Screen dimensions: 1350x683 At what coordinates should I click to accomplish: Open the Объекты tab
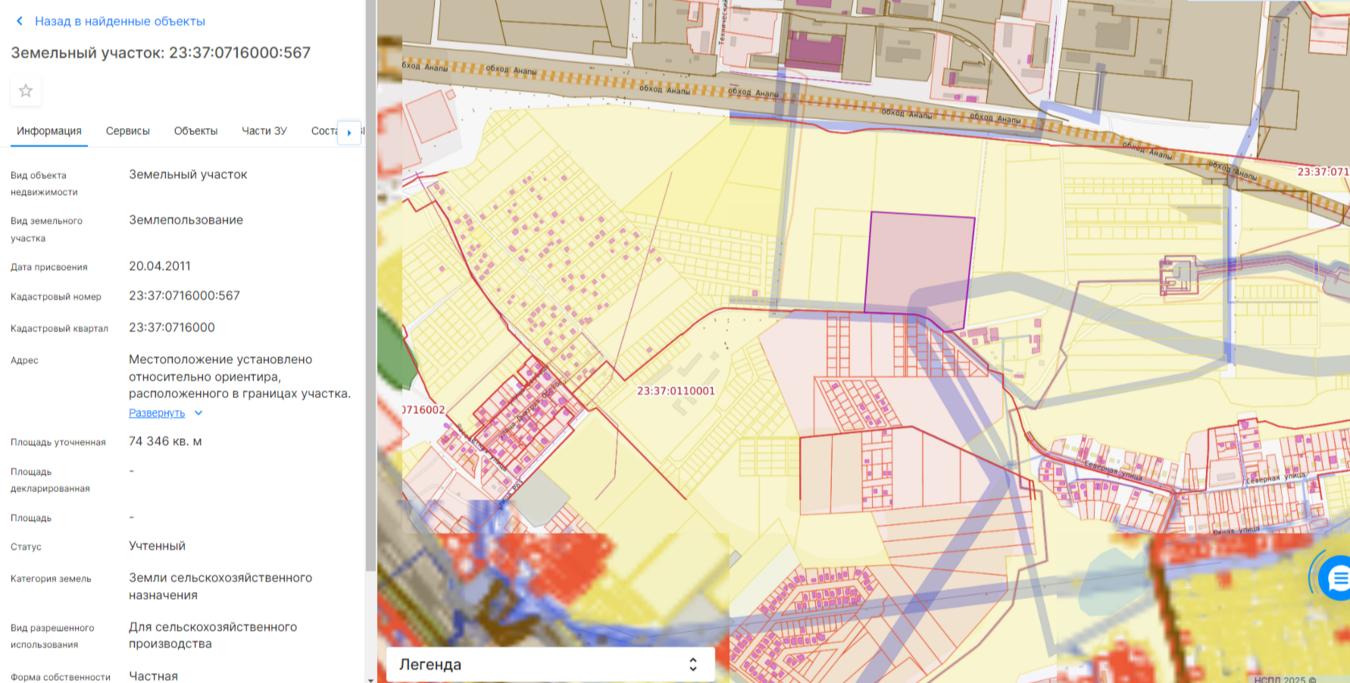click(x=195, y=131)
